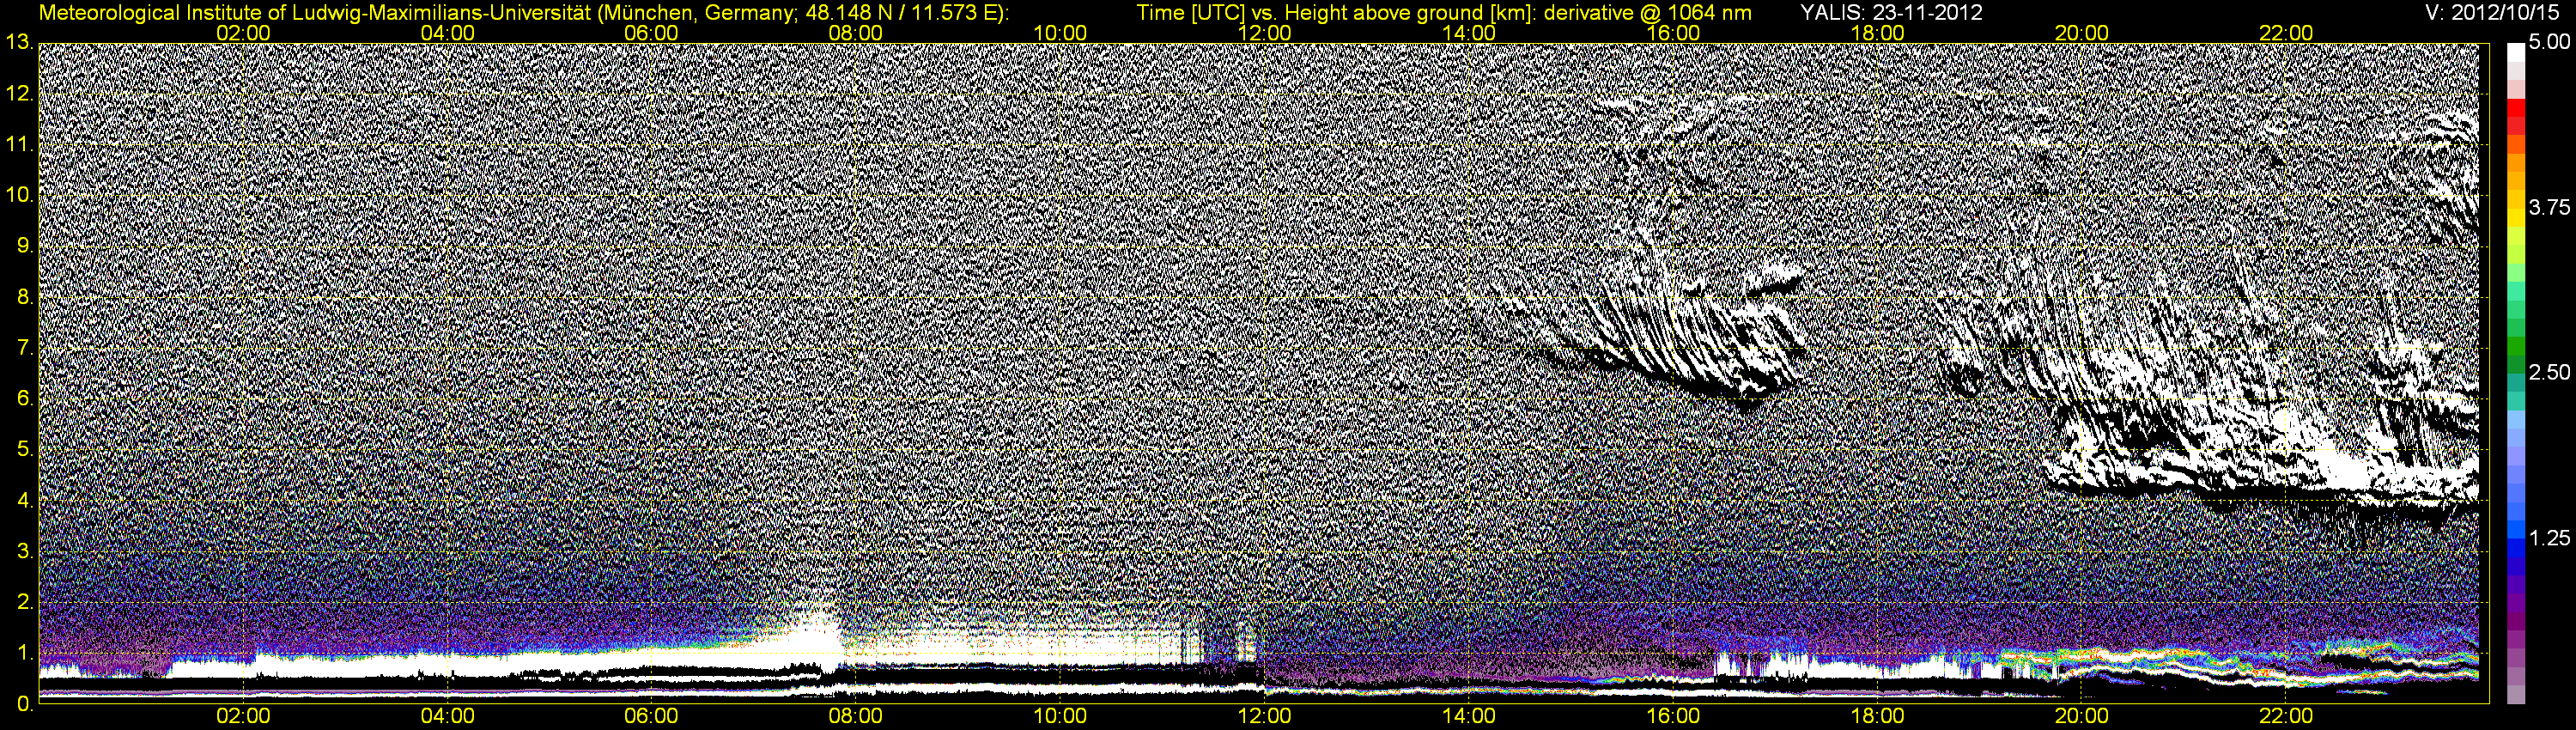Click the red segment of the colorbar
This screenshot has height=730, width=2576.
click(2516, 110)
